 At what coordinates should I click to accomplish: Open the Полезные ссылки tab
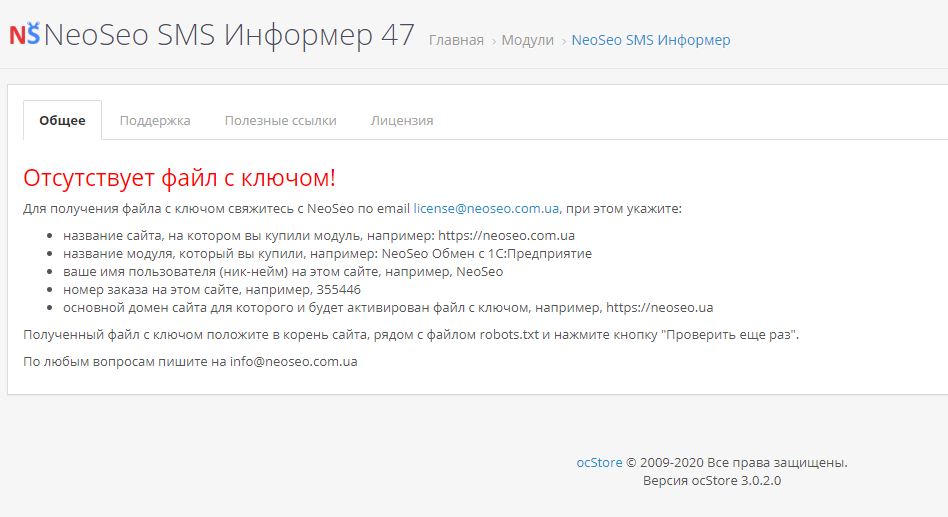point(281,120)
